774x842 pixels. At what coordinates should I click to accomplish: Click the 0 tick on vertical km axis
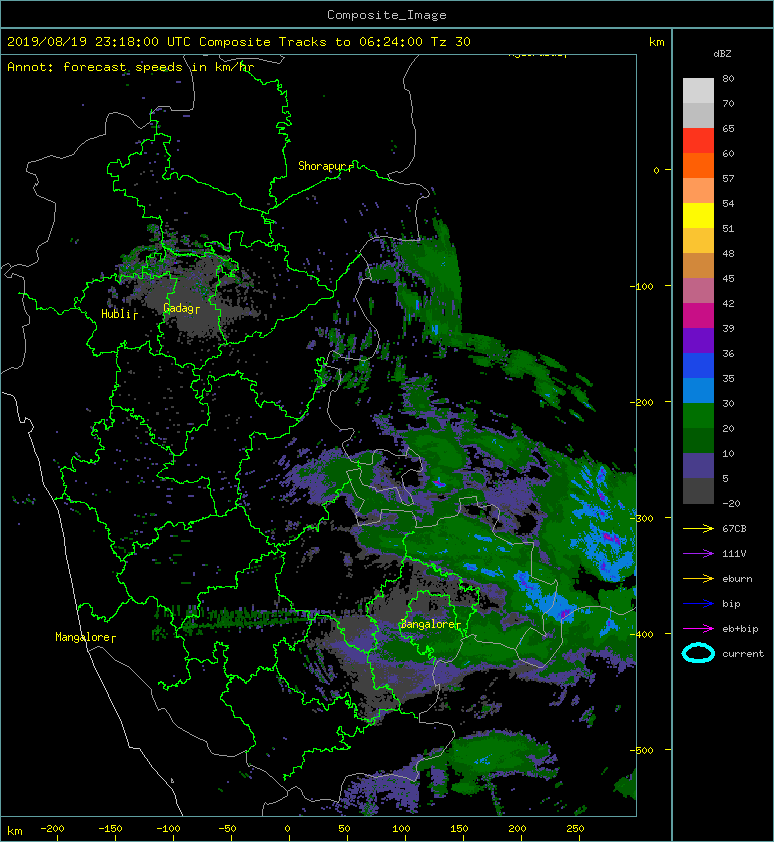(x=656, y=170)
